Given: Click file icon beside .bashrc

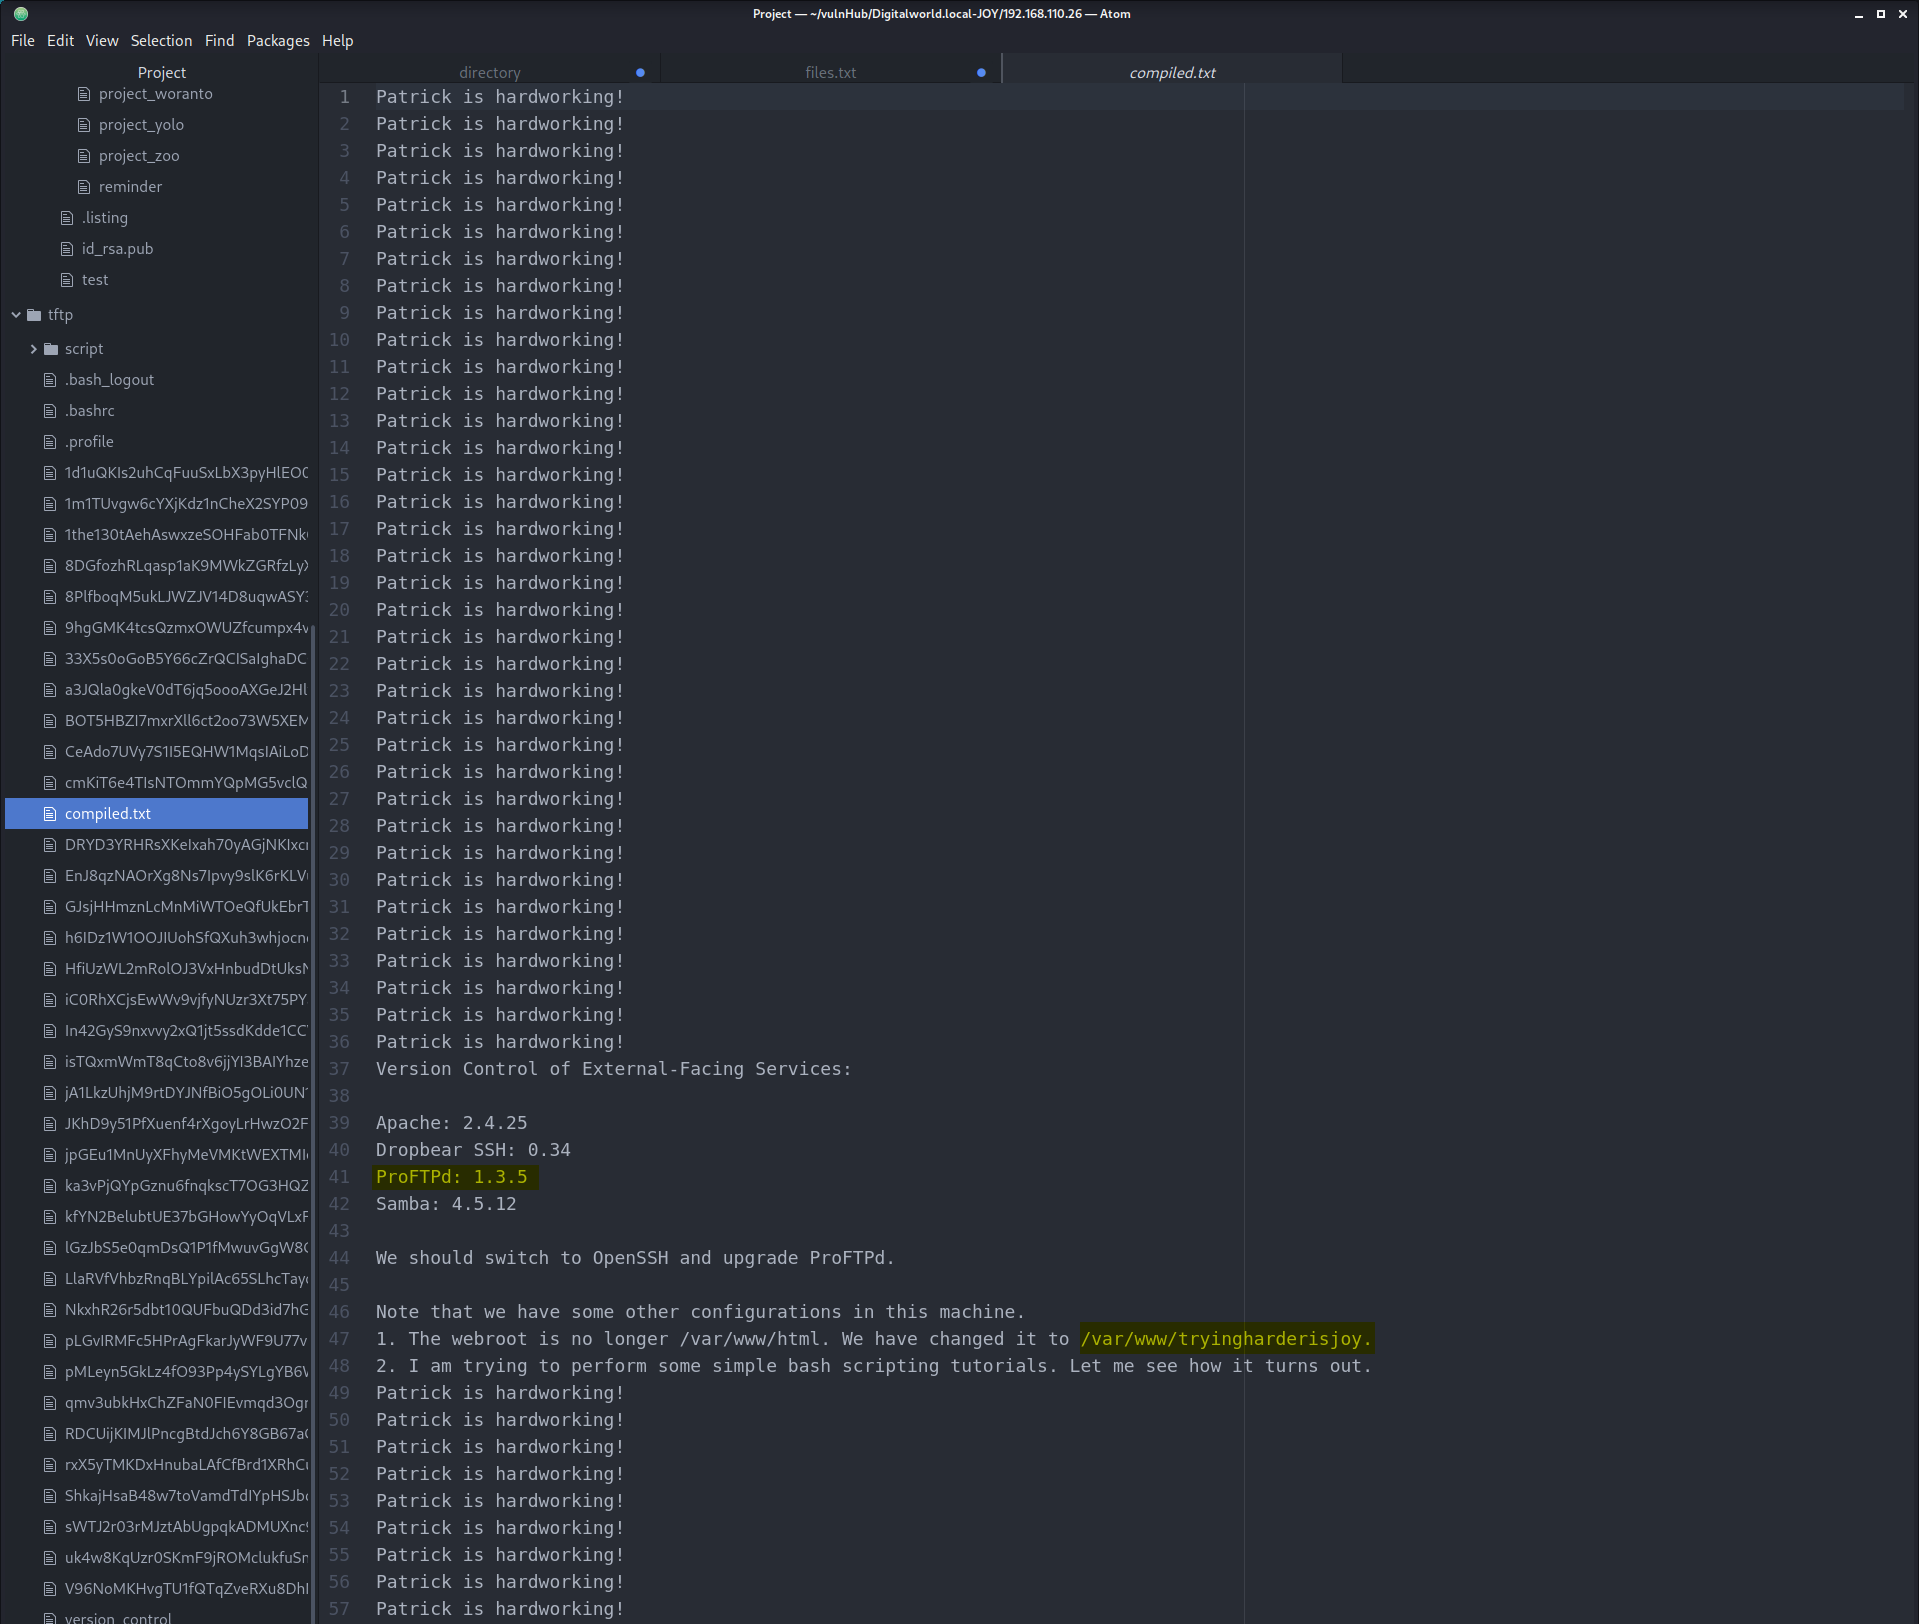Looking at the screenshot, I should pyautogui.click(x=50, y=411).
